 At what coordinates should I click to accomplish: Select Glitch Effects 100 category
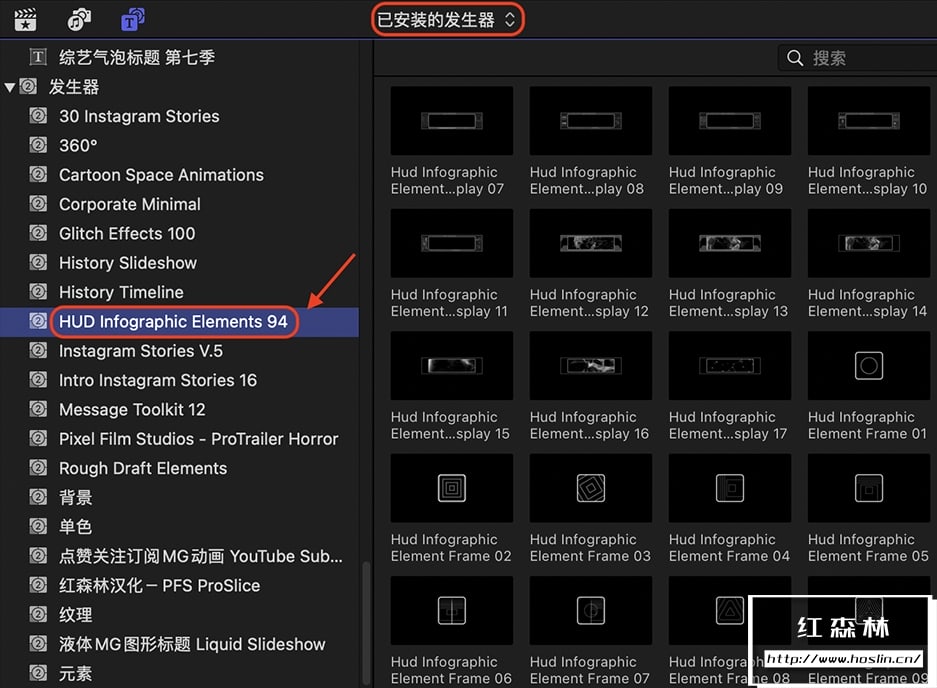tap(127, 233)
